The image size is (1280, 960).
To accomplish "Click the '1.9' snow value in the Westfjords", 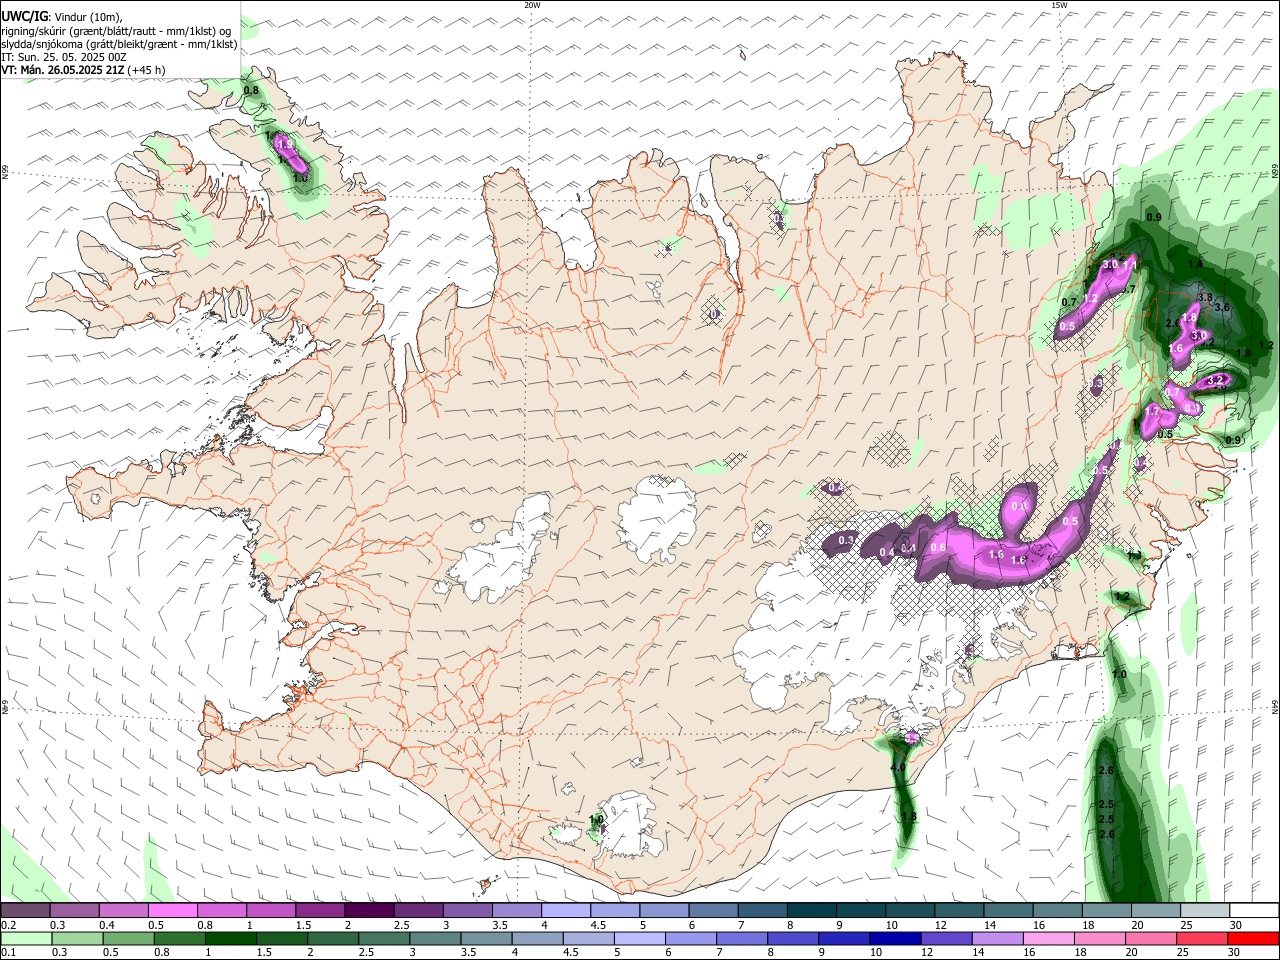I will point(285,145).
